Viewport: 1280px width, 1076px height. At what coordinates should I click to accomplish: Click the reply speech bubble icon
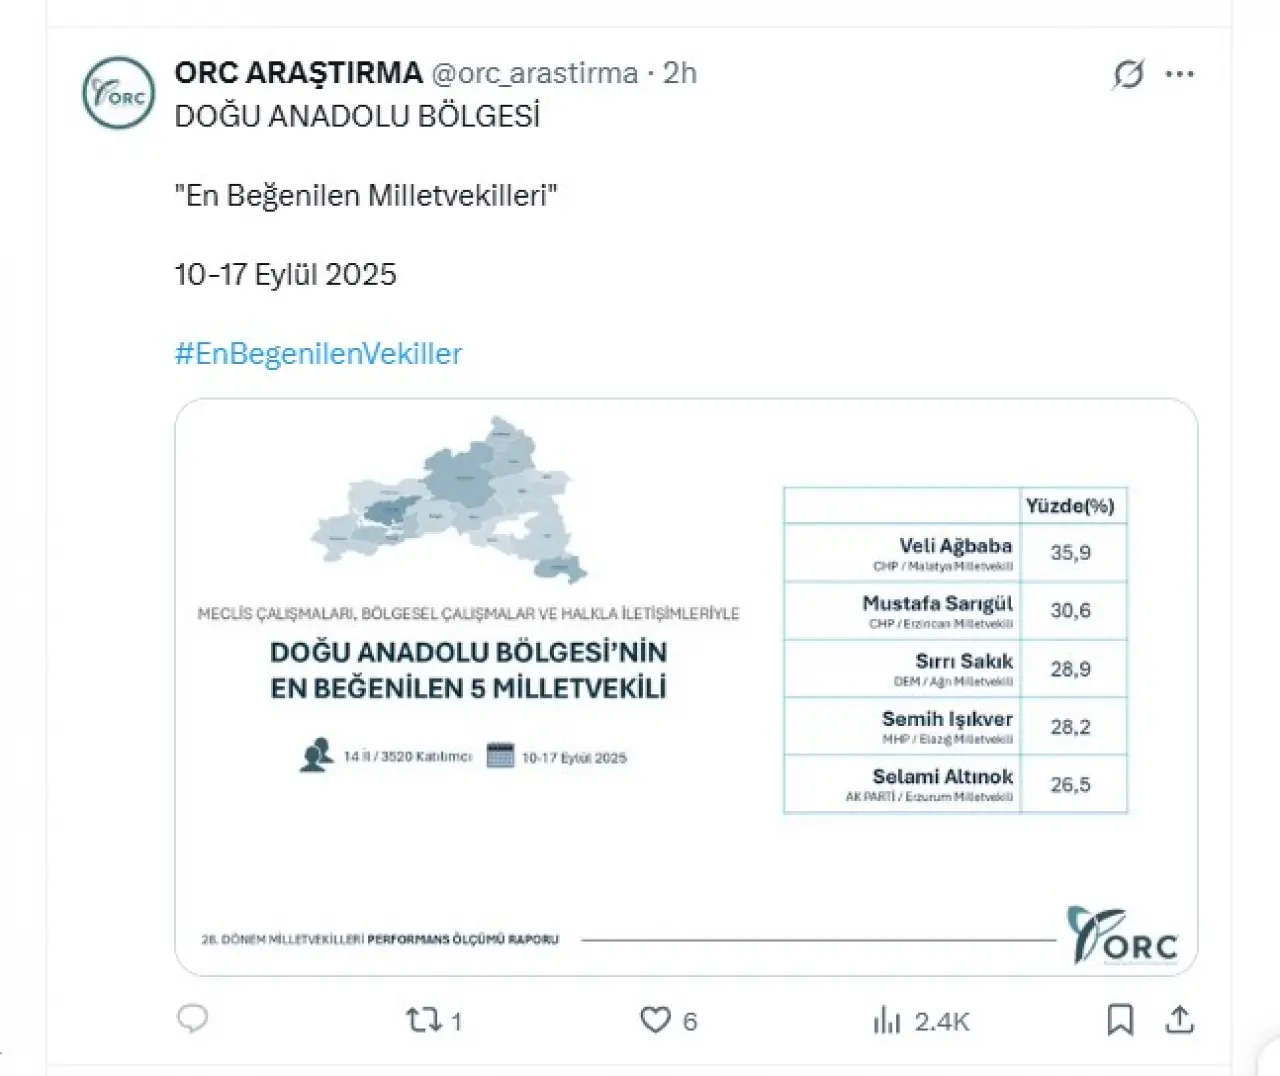pos(192,1019)
